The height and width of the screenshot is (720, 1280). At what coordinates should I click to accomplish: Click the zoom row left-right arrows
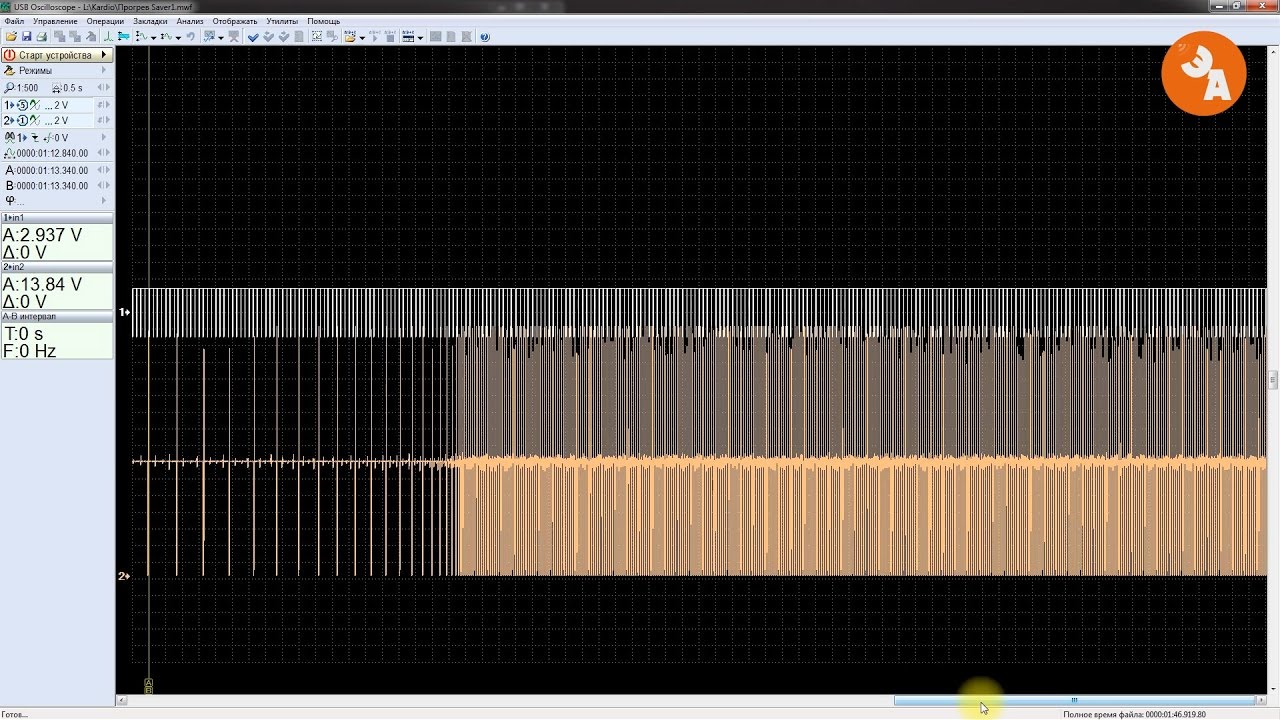pyautogui.click(x=103, y=88)
